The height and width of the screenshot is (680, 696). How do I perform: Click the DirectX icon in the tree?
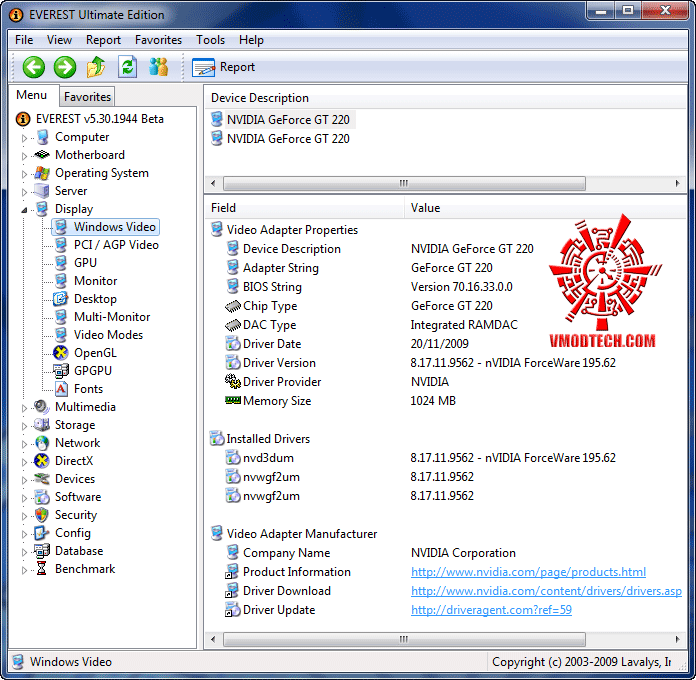[42, 461]
